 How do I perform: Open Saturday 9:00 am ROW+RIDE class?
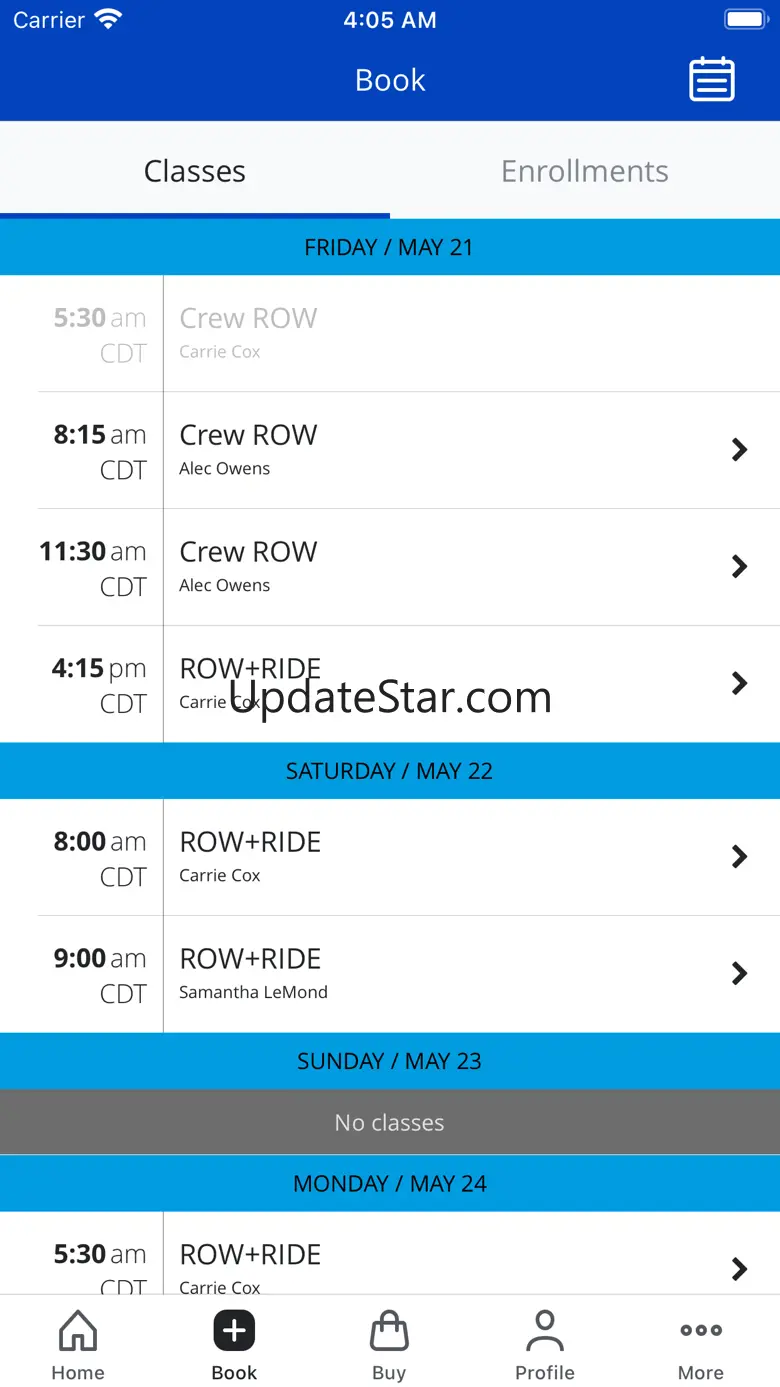tap(390, 974)
